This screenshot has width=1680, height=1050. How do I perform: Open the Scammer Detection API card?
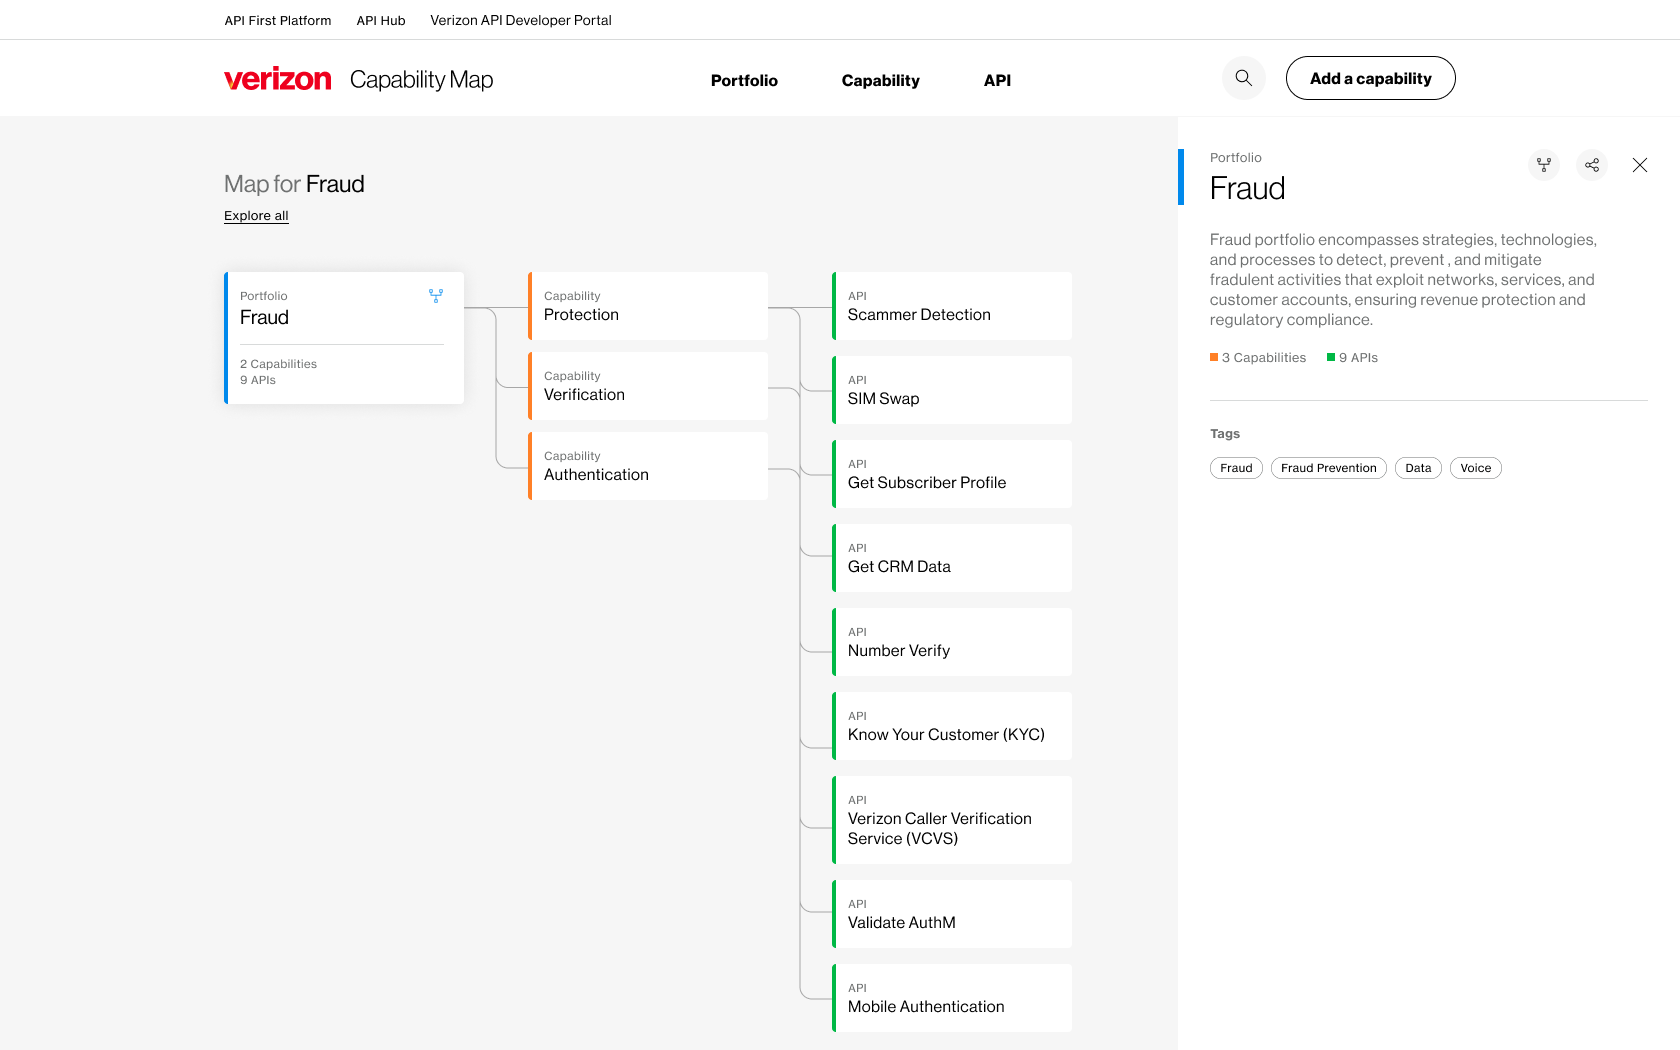952,306
